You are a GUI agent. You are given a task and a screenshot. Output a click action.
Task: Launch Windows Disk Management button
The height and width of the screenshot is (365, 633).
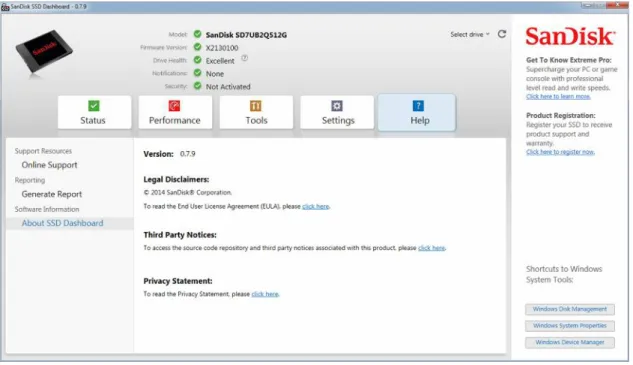click(x=570, y=309)
